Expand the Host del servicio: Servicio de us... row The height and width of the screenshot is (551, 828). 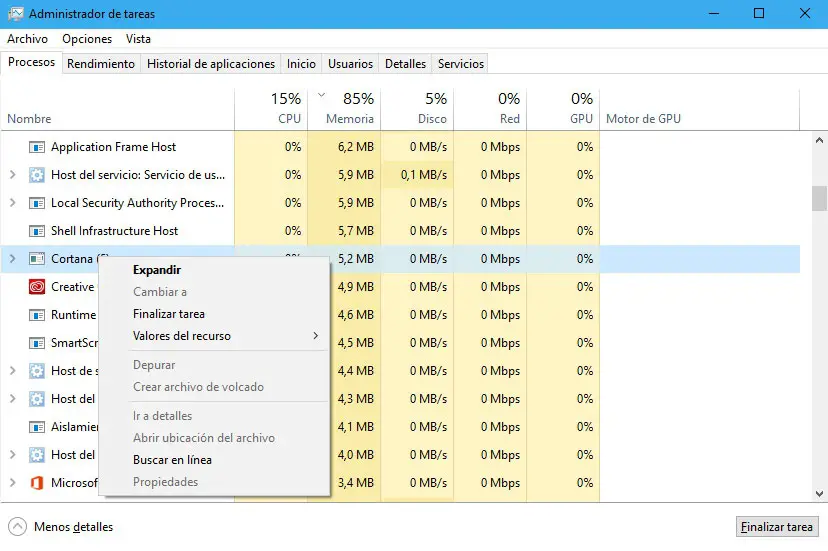pos(13,175)
